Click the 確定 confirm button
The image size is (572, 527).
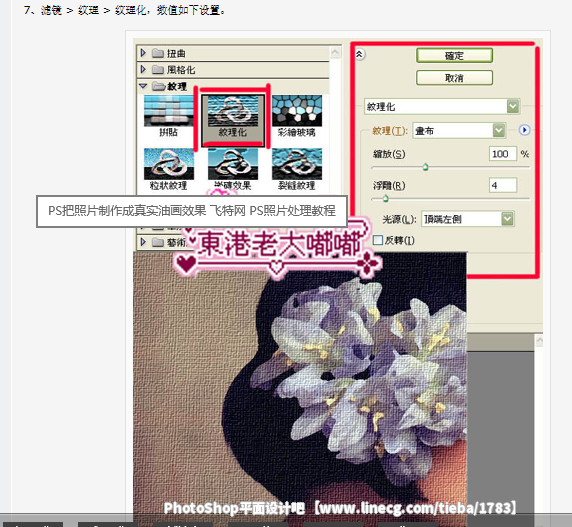point(454,55)
